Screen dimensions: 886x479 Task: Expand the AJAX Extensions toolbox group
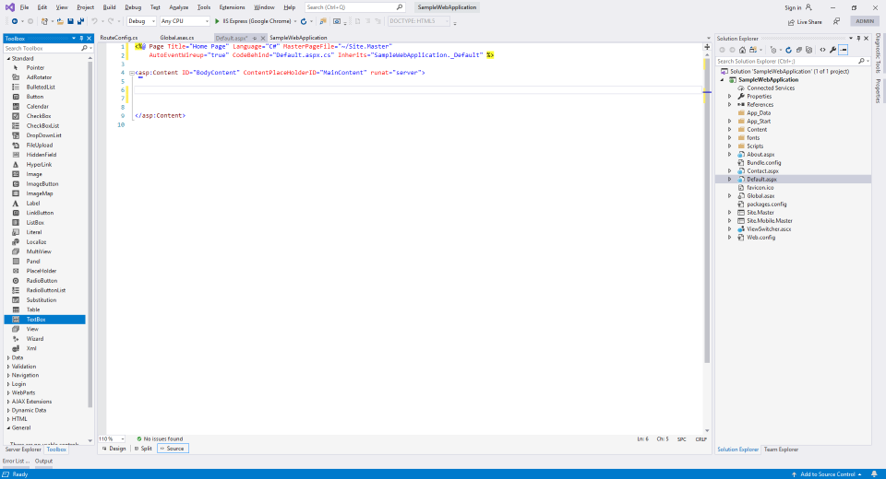pyautogui.click(x=8, y=402)
